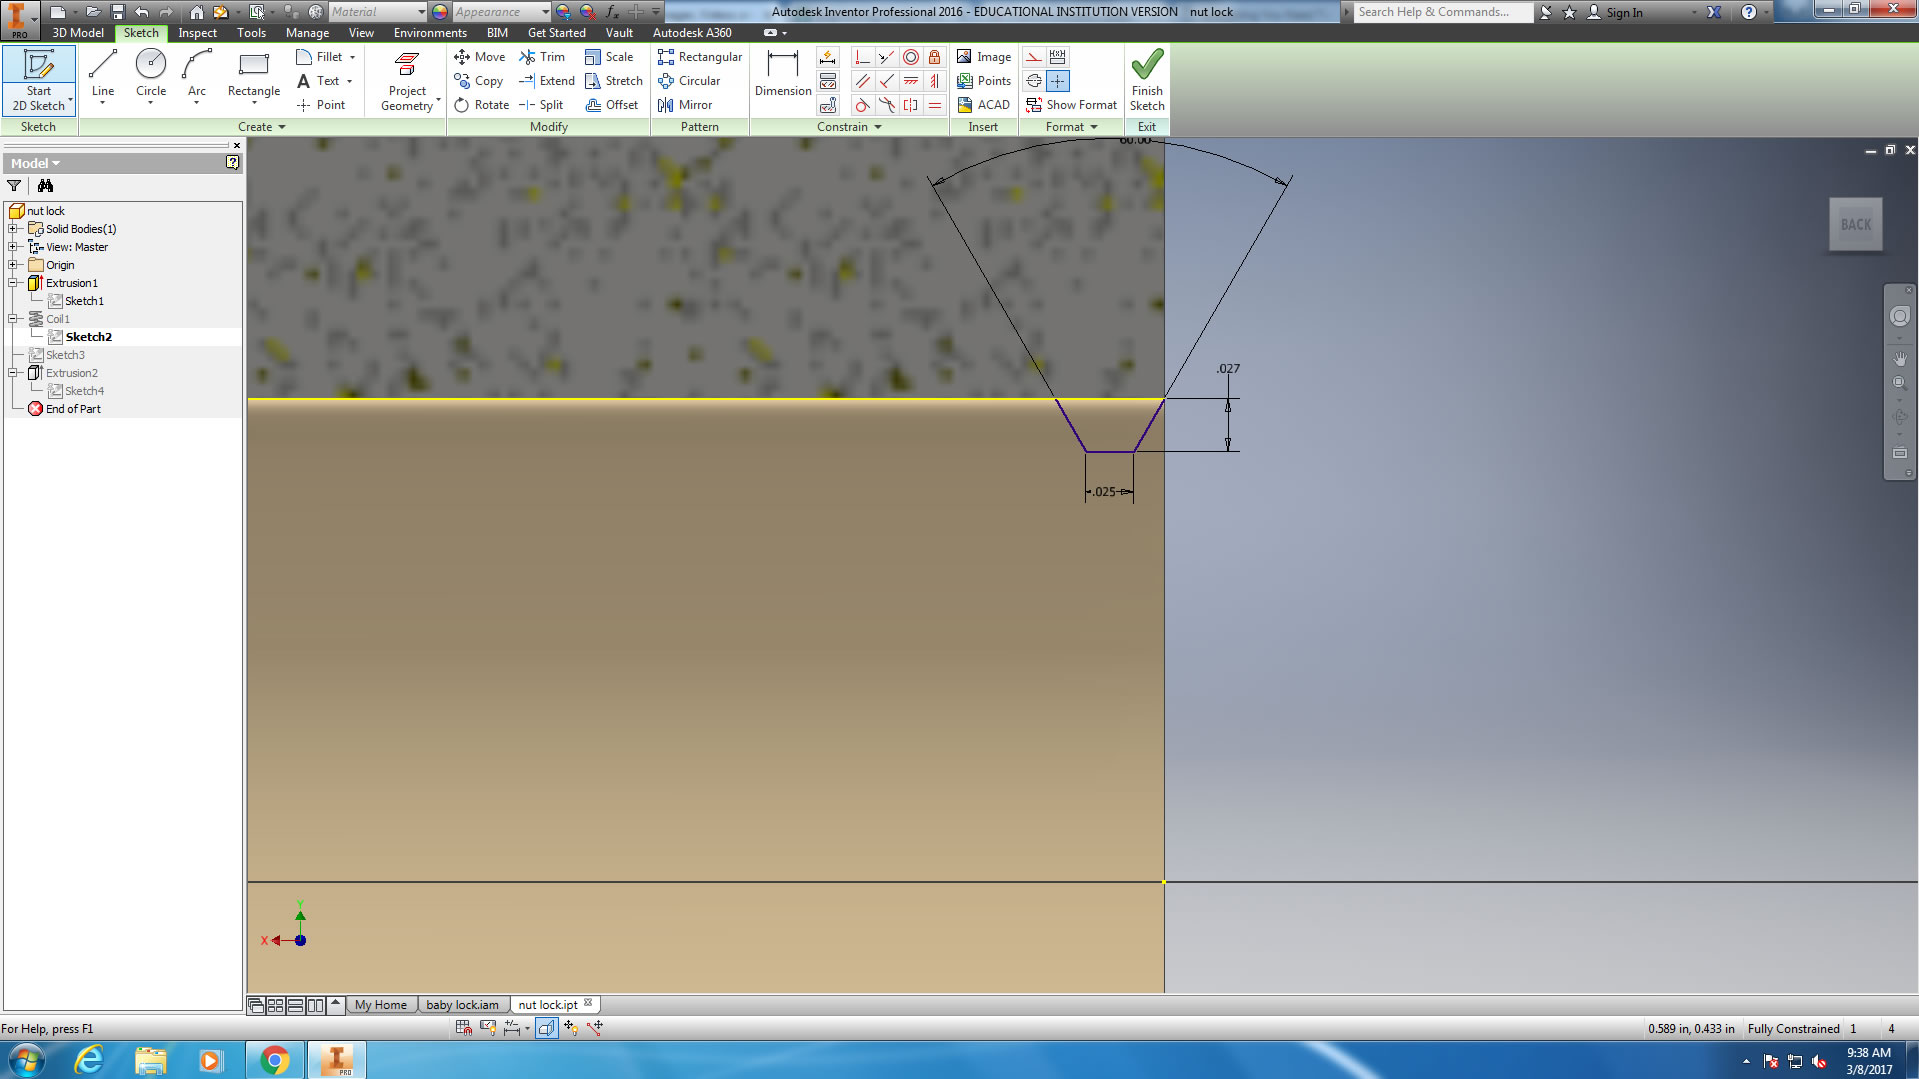Select the Line tool
Screen dimensions: 1919x1079
[x=102, y=76]
